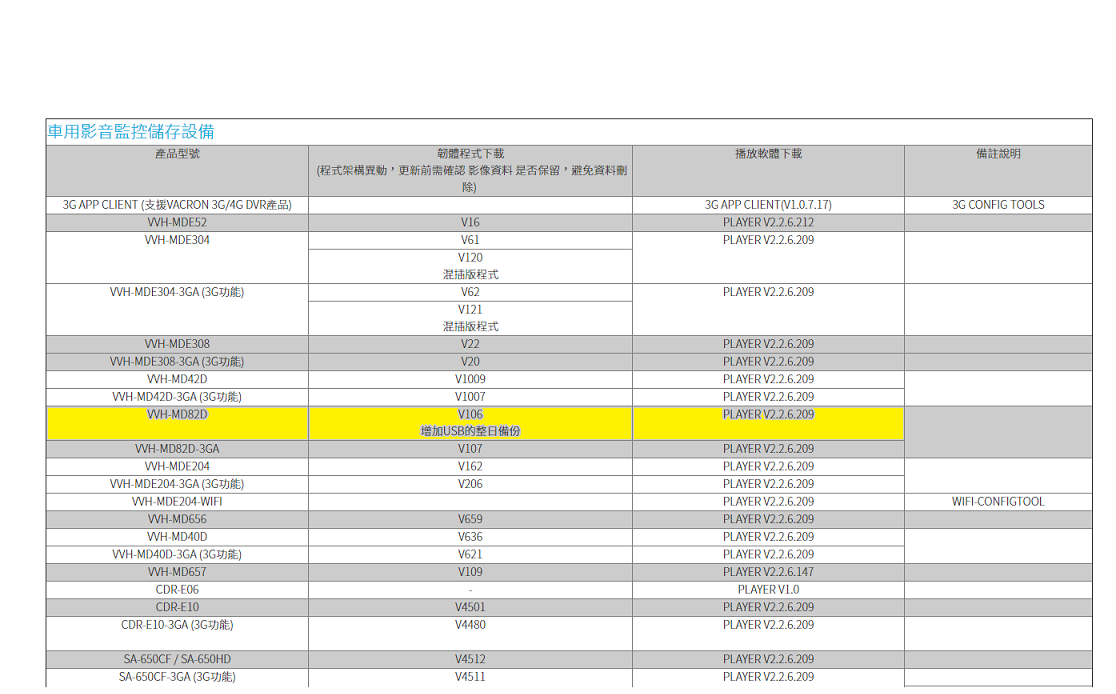Click the V121 mixed-version firmware link

click(470, 310)
